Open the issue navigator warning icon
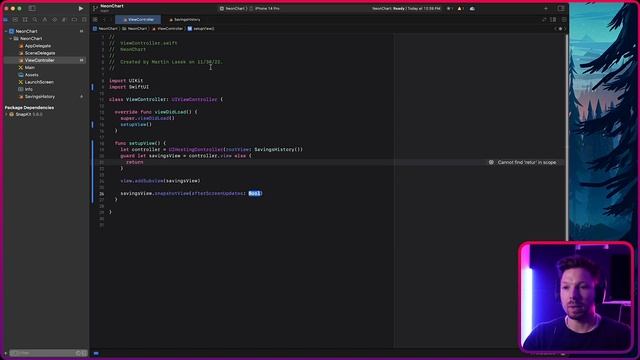Screen dimensions: 640x360 pos(44,20)
